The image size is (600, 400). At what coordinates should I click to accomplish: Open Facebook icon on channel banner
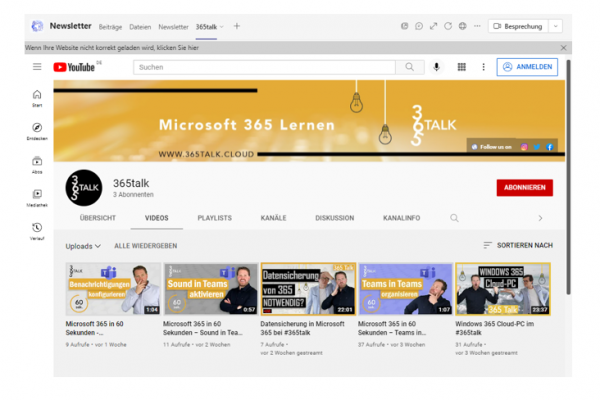pyautogui.click(x=549, y=147)
